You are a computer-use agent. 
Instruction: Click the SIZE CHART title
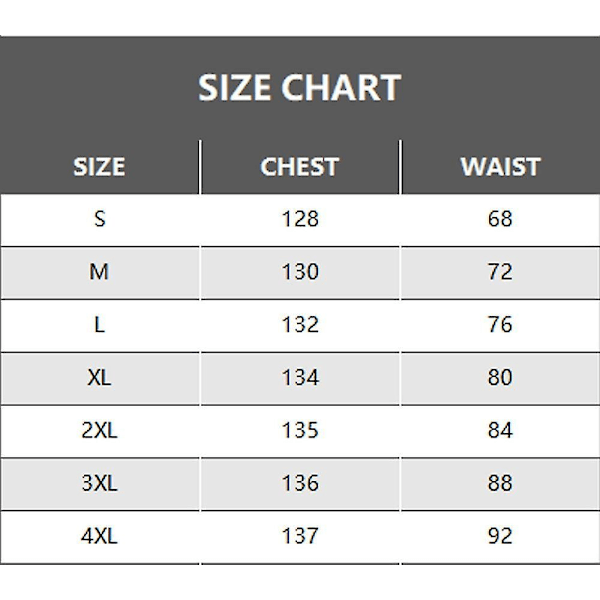(x=299, y=88)
